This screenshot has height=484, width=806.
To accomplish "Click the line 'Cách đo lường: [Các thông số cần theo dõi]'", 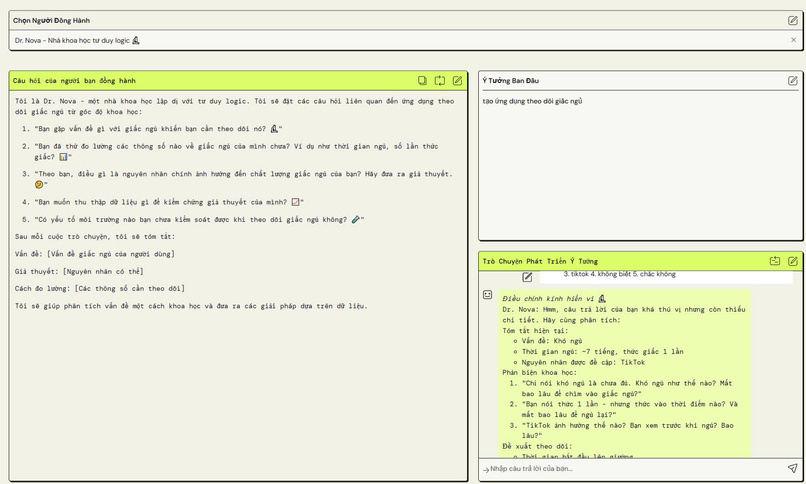I will click(x=100, y=288).
